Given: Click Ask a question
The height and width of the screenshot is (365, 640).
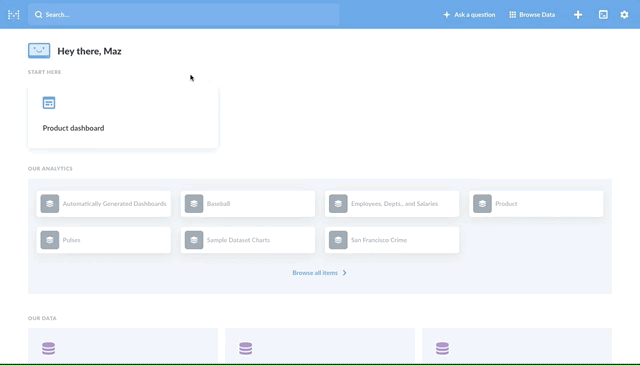Looking at the screenshot, I should pos(469,15).
